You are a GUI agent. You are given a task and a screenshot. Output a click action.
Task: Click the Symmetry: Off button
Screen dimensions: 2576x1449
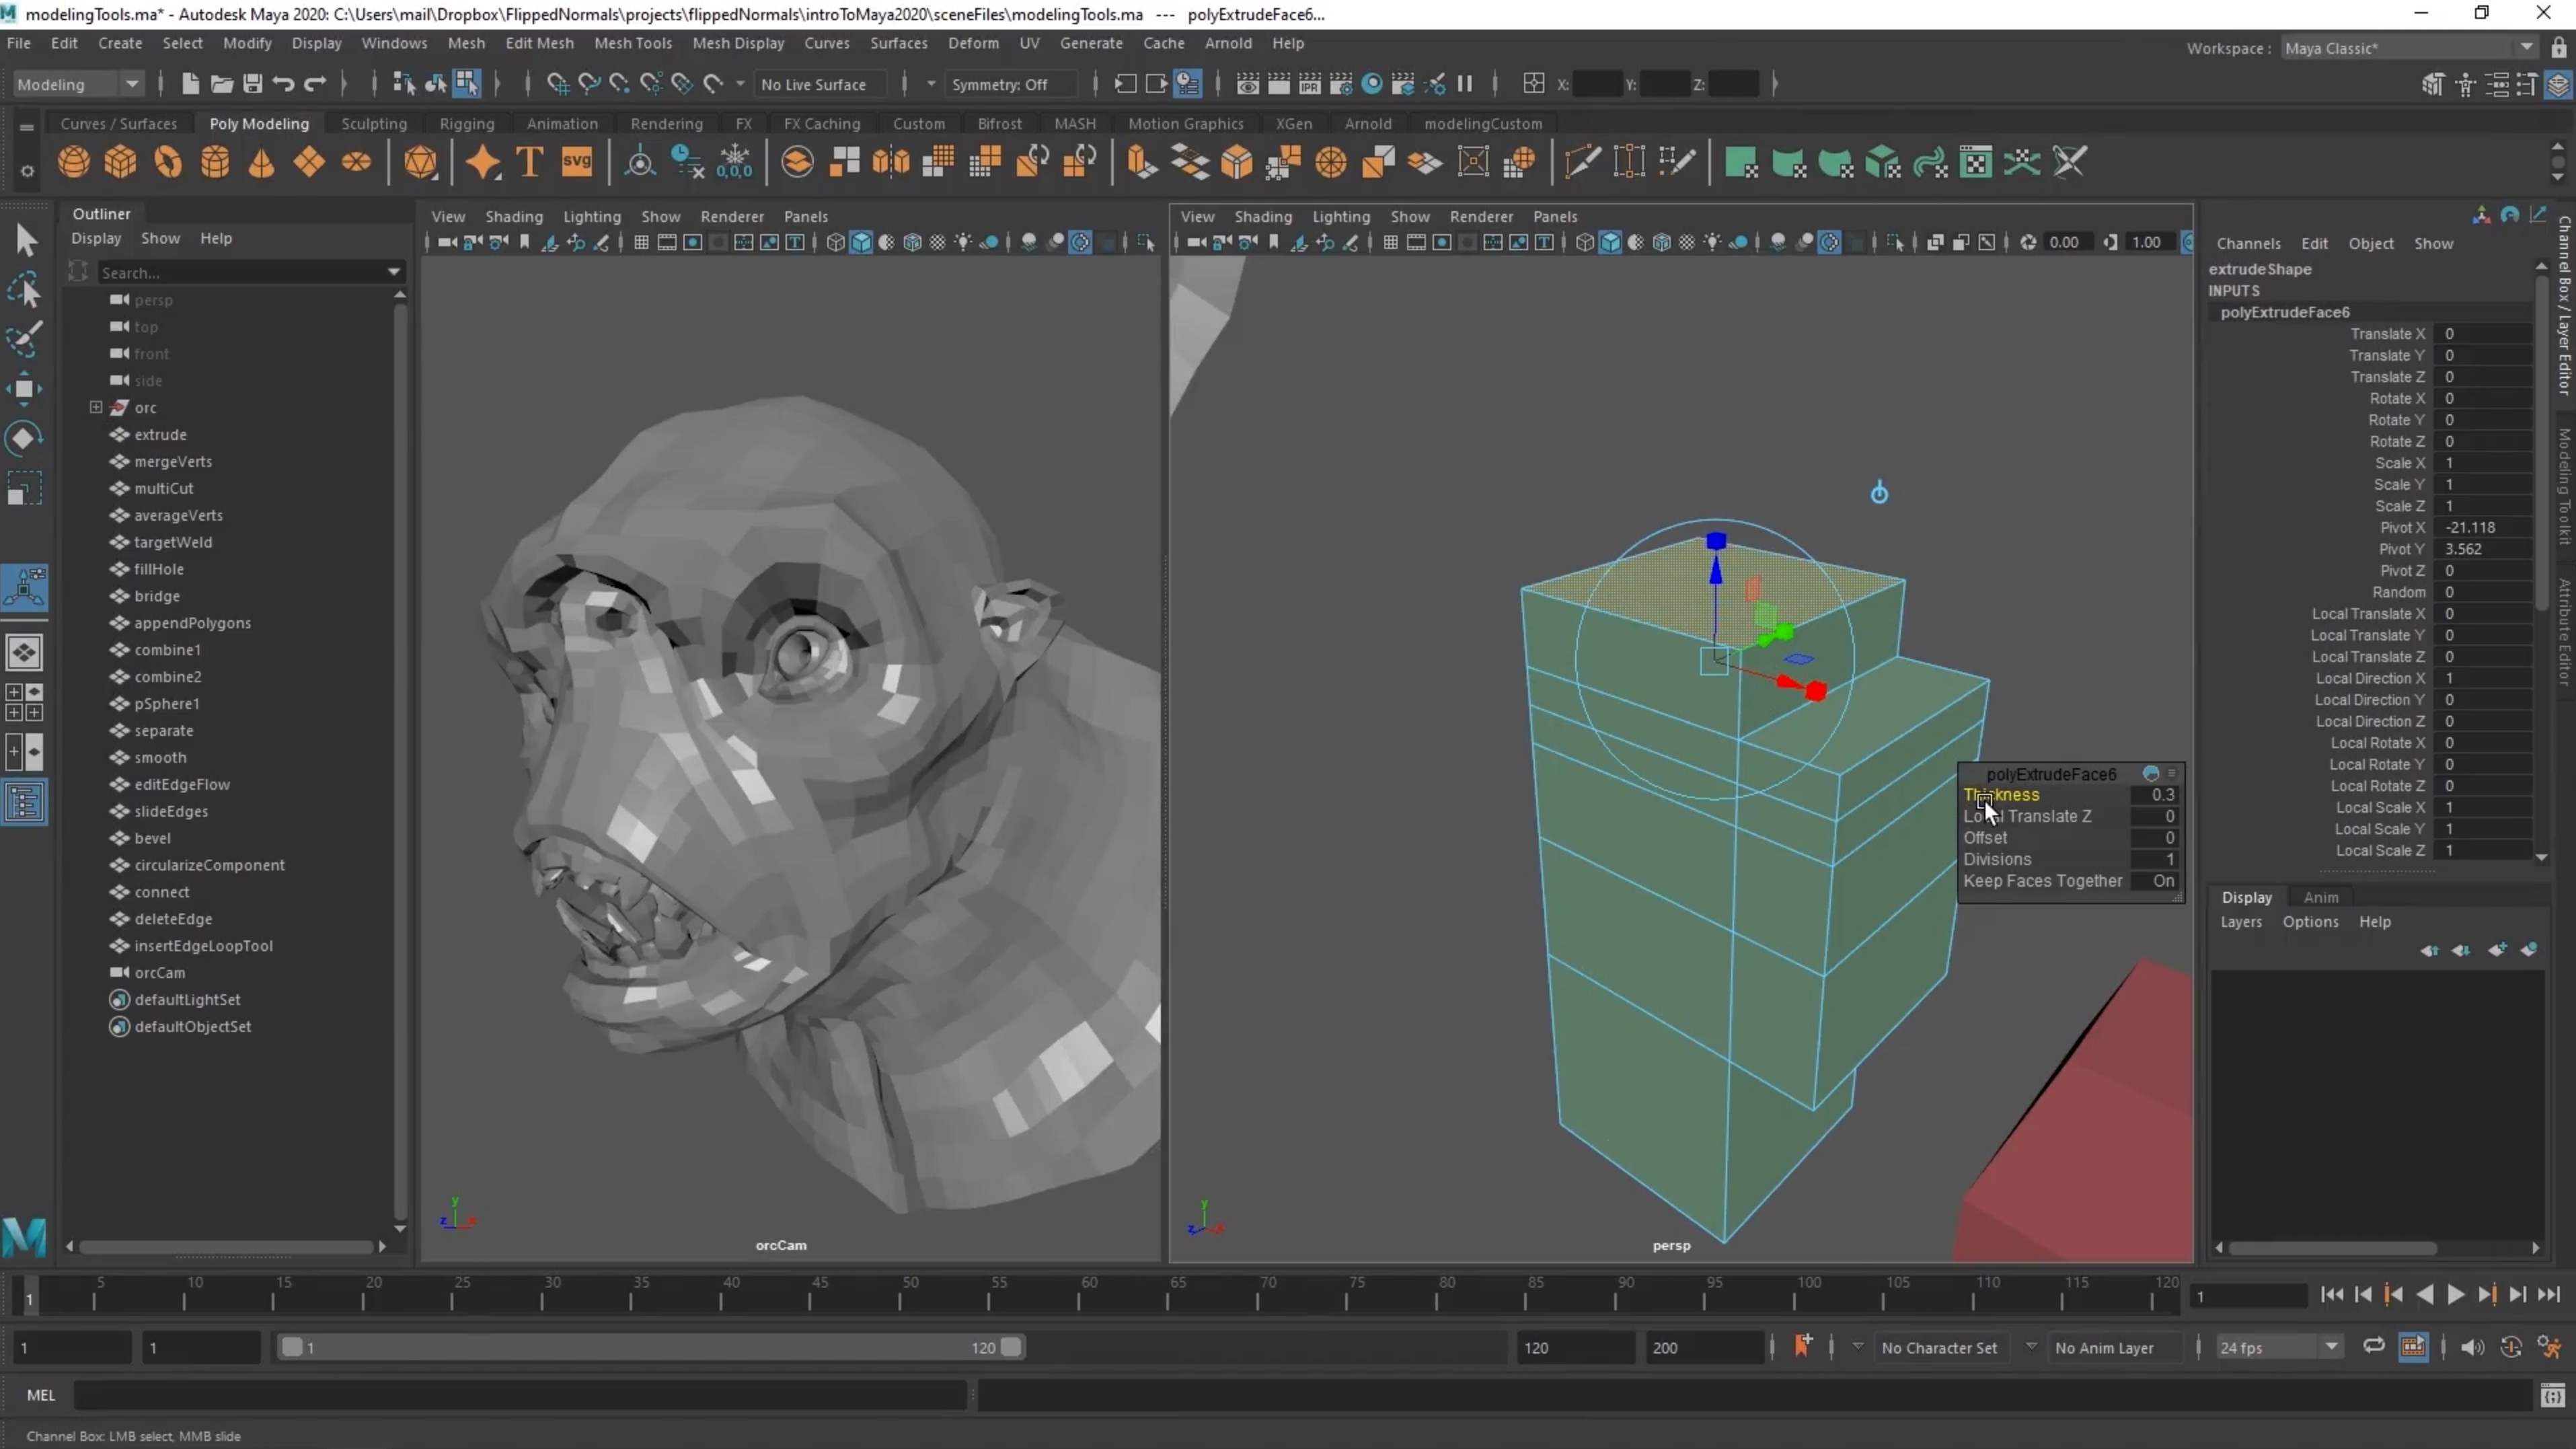point(999,84)
